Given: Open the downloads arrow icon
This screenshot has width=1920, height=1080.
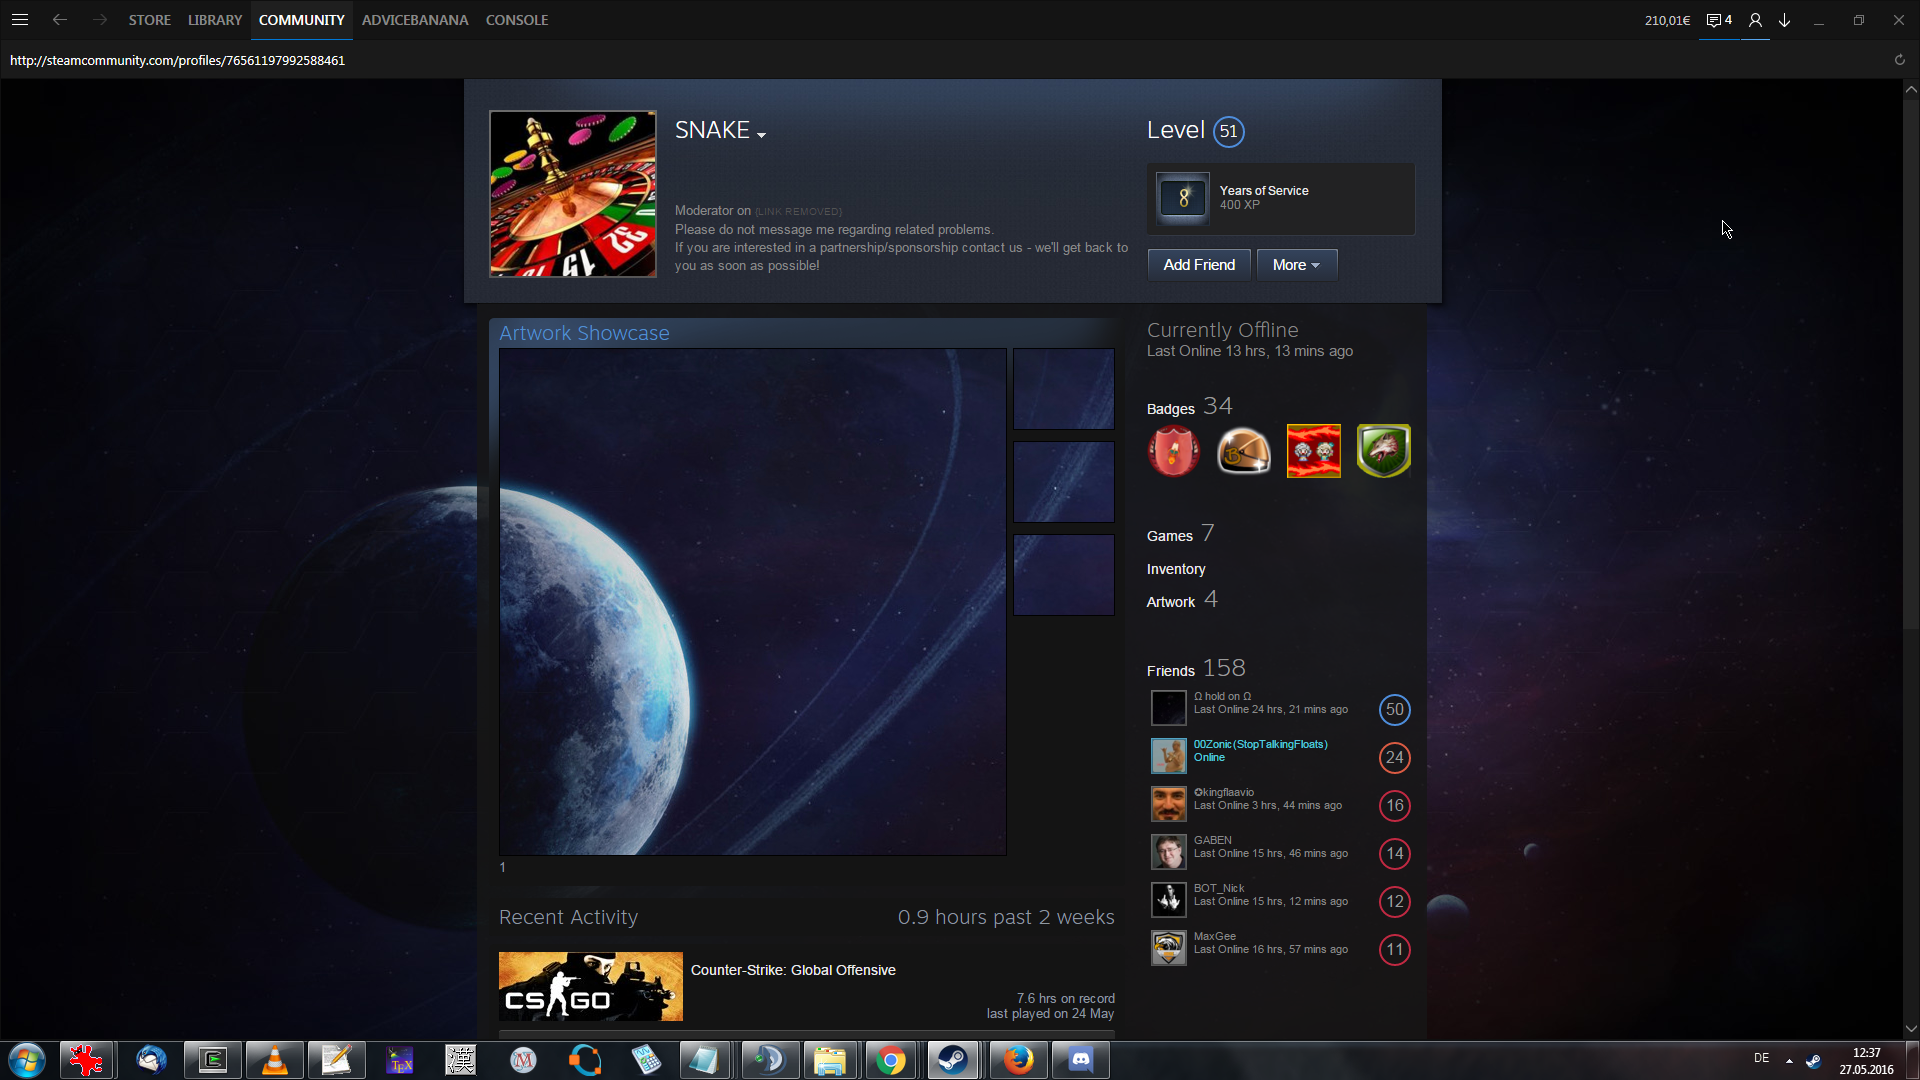Looking at the screenshot, I should 1785,20.
